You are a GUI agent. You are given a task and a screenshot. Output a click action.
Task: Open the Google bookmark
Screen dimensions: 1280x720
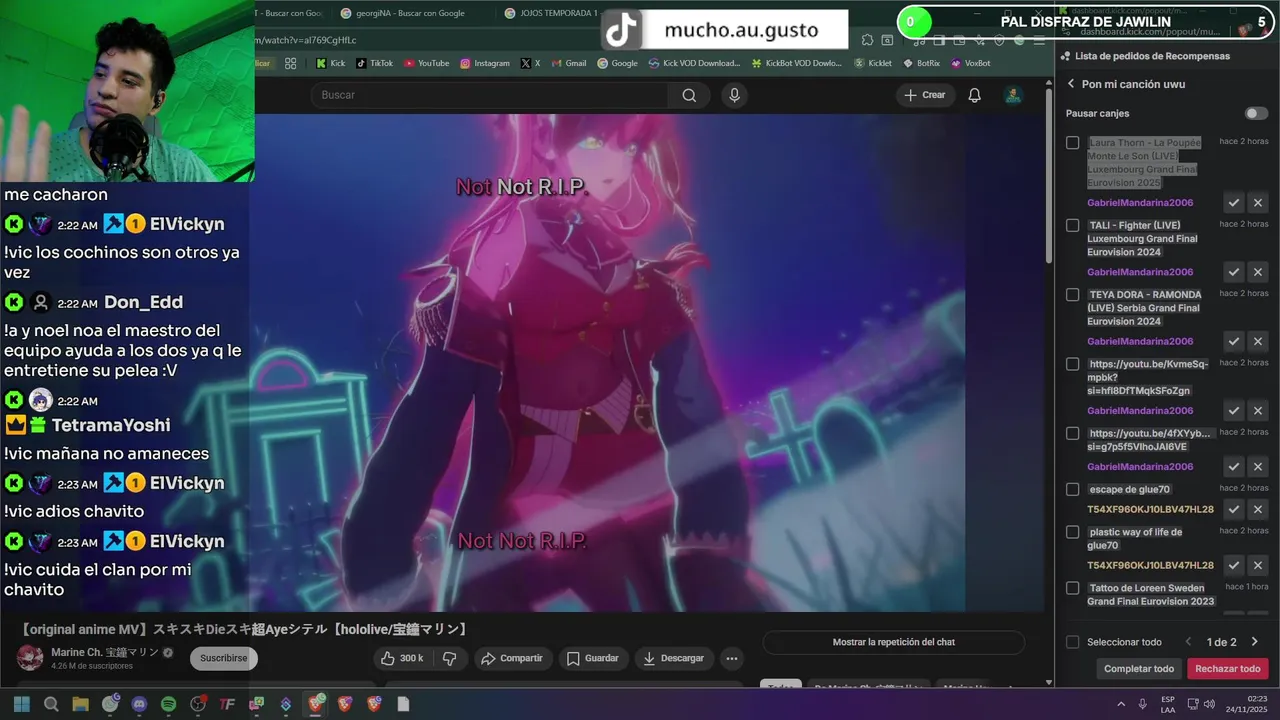617,63
